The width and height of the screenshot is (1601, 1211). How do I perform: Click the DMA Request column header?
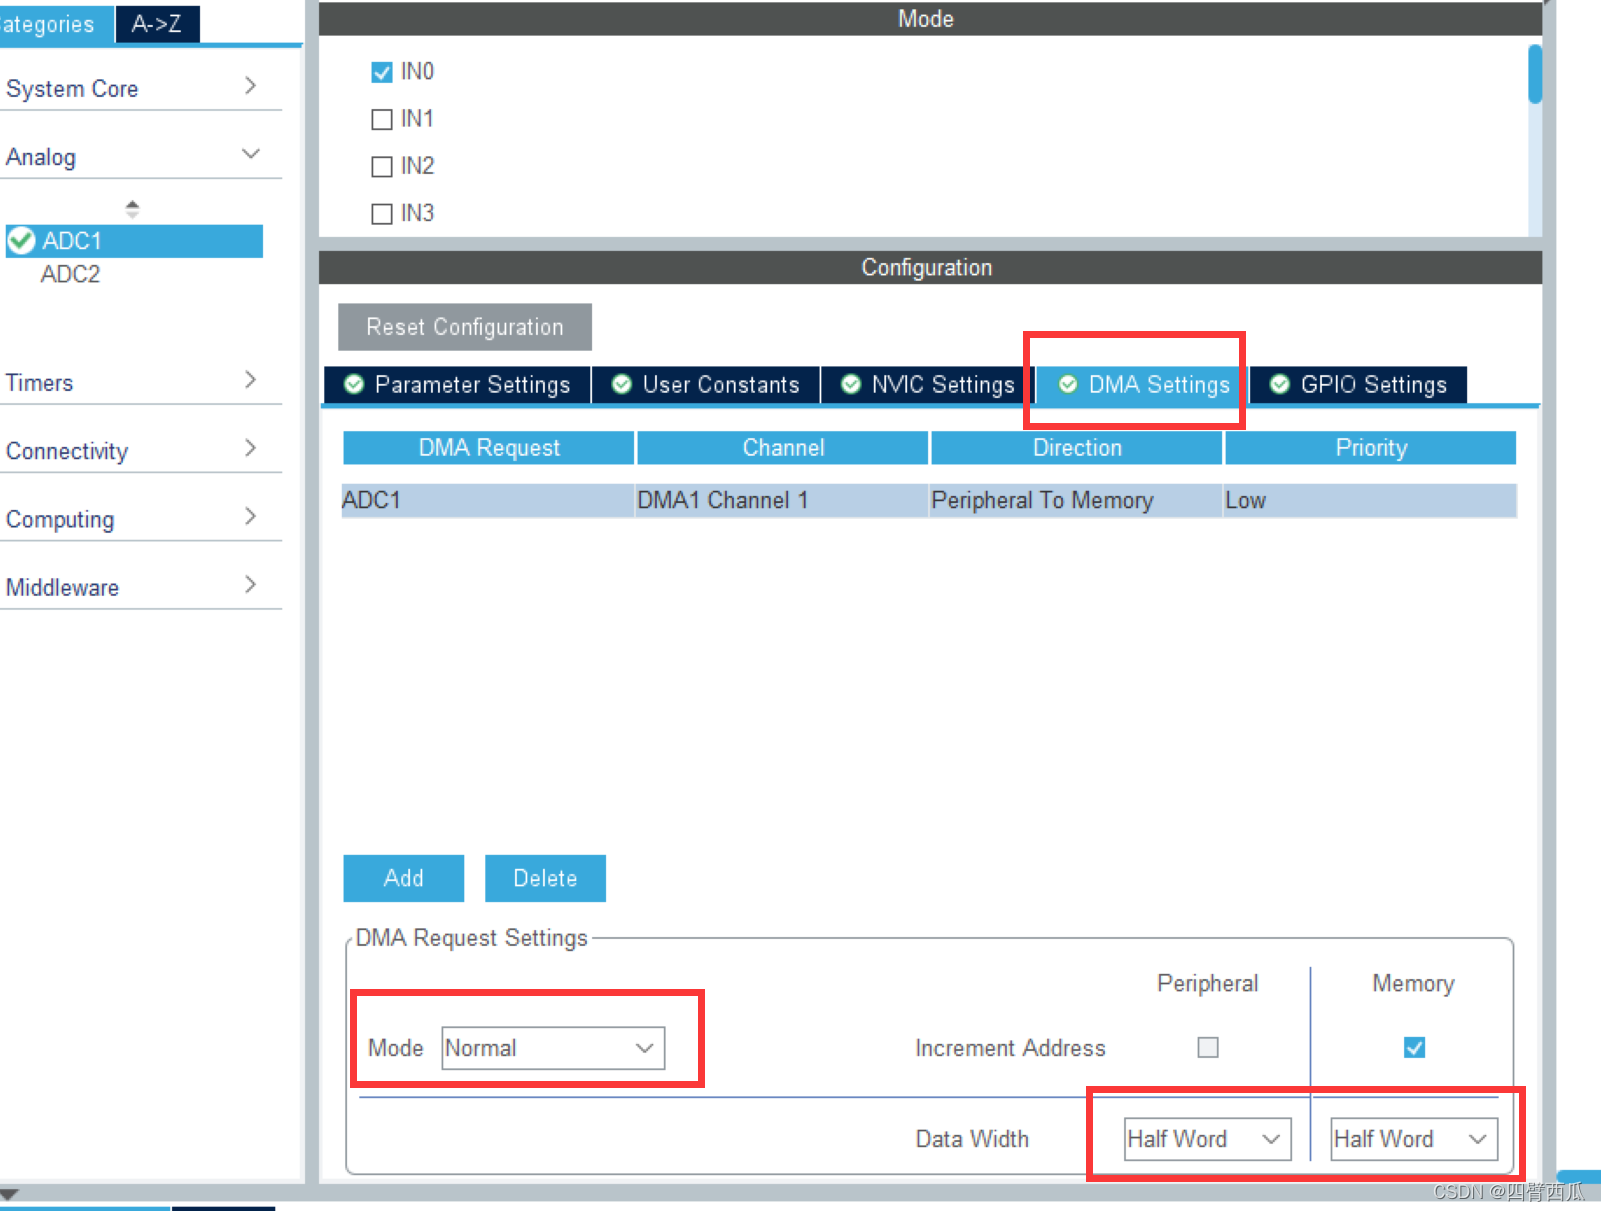click(x=489, y=448)
